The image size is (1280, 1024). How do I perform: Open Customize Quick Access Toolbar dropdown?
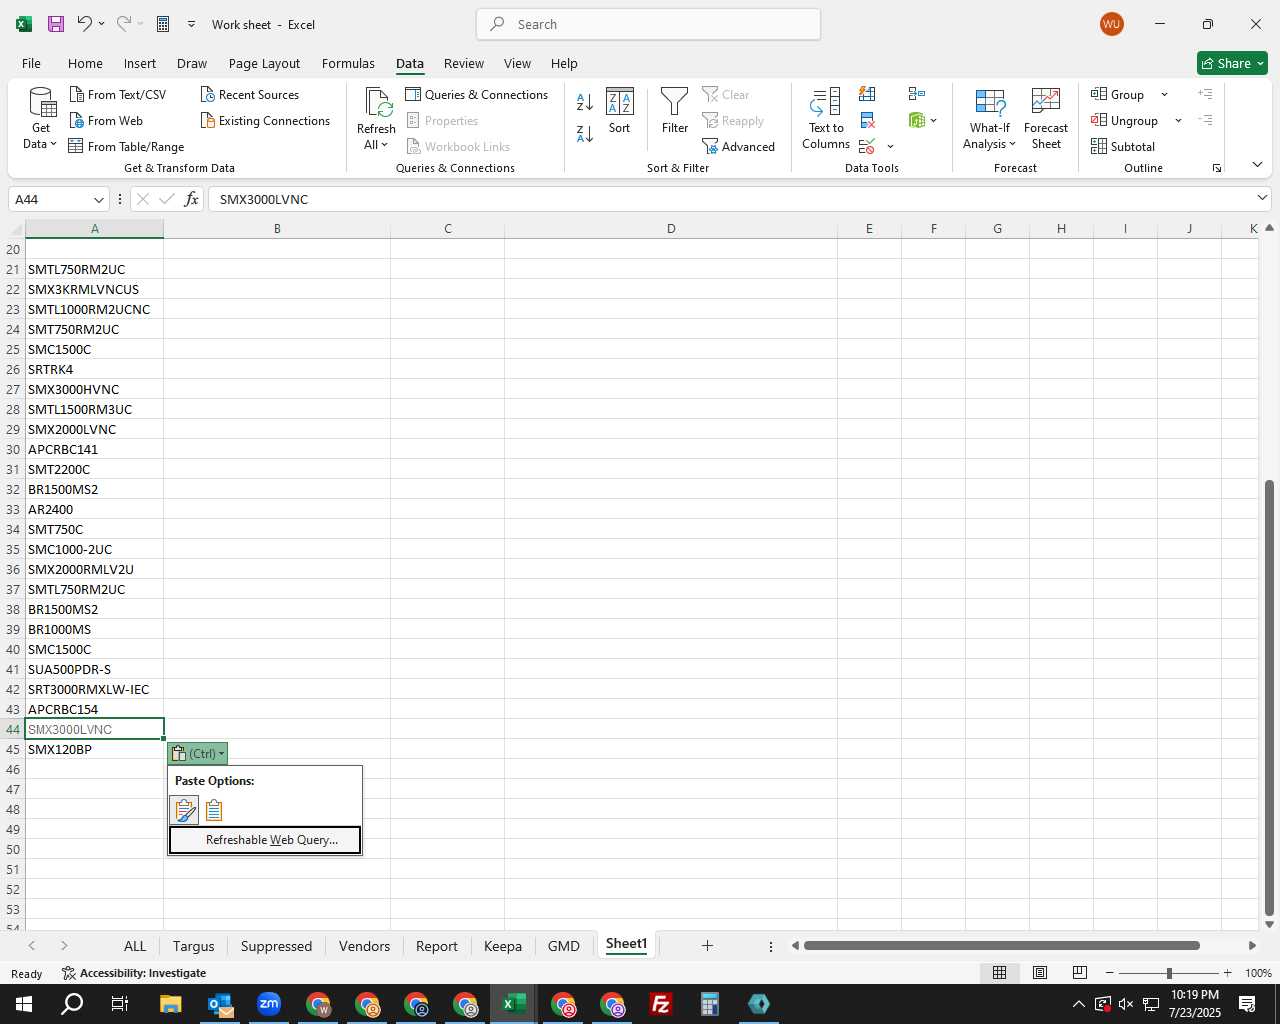coord(191,24)
